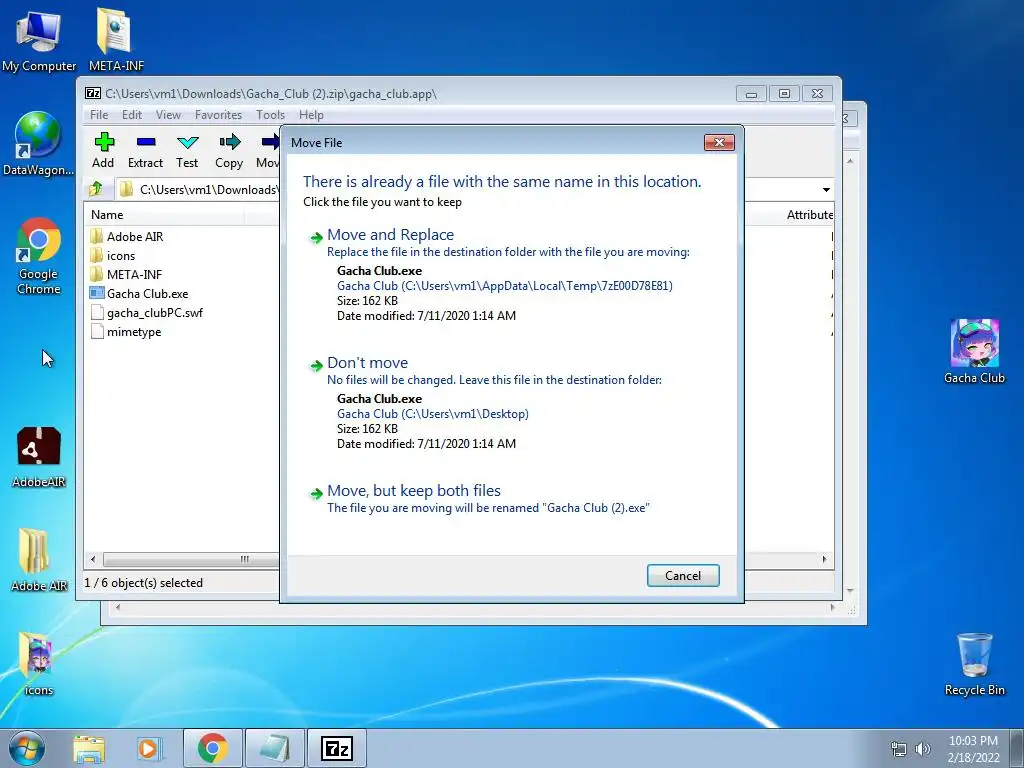This screenshot has width=1024, height=768.
Task: Open Windows Media Player taskbar icon
Action: point(150,748)
